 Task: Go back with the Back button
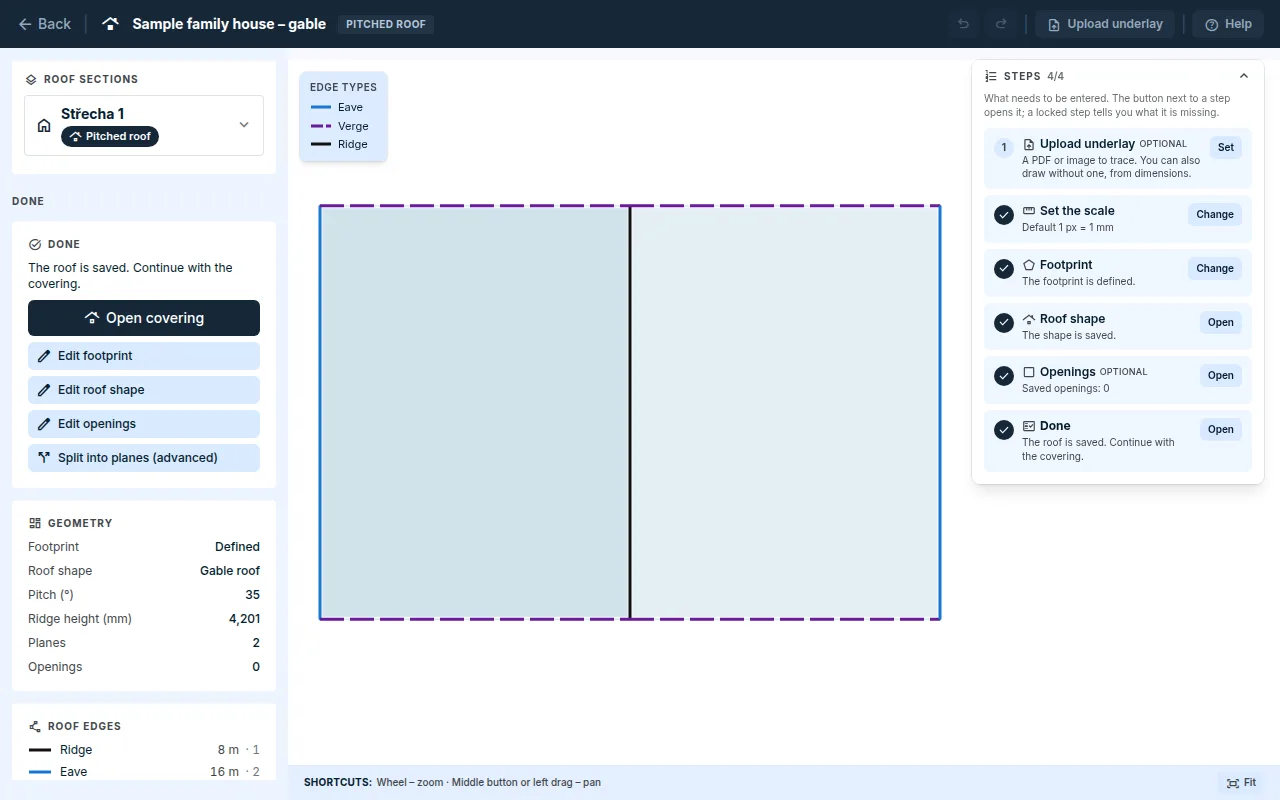[45, 24]
